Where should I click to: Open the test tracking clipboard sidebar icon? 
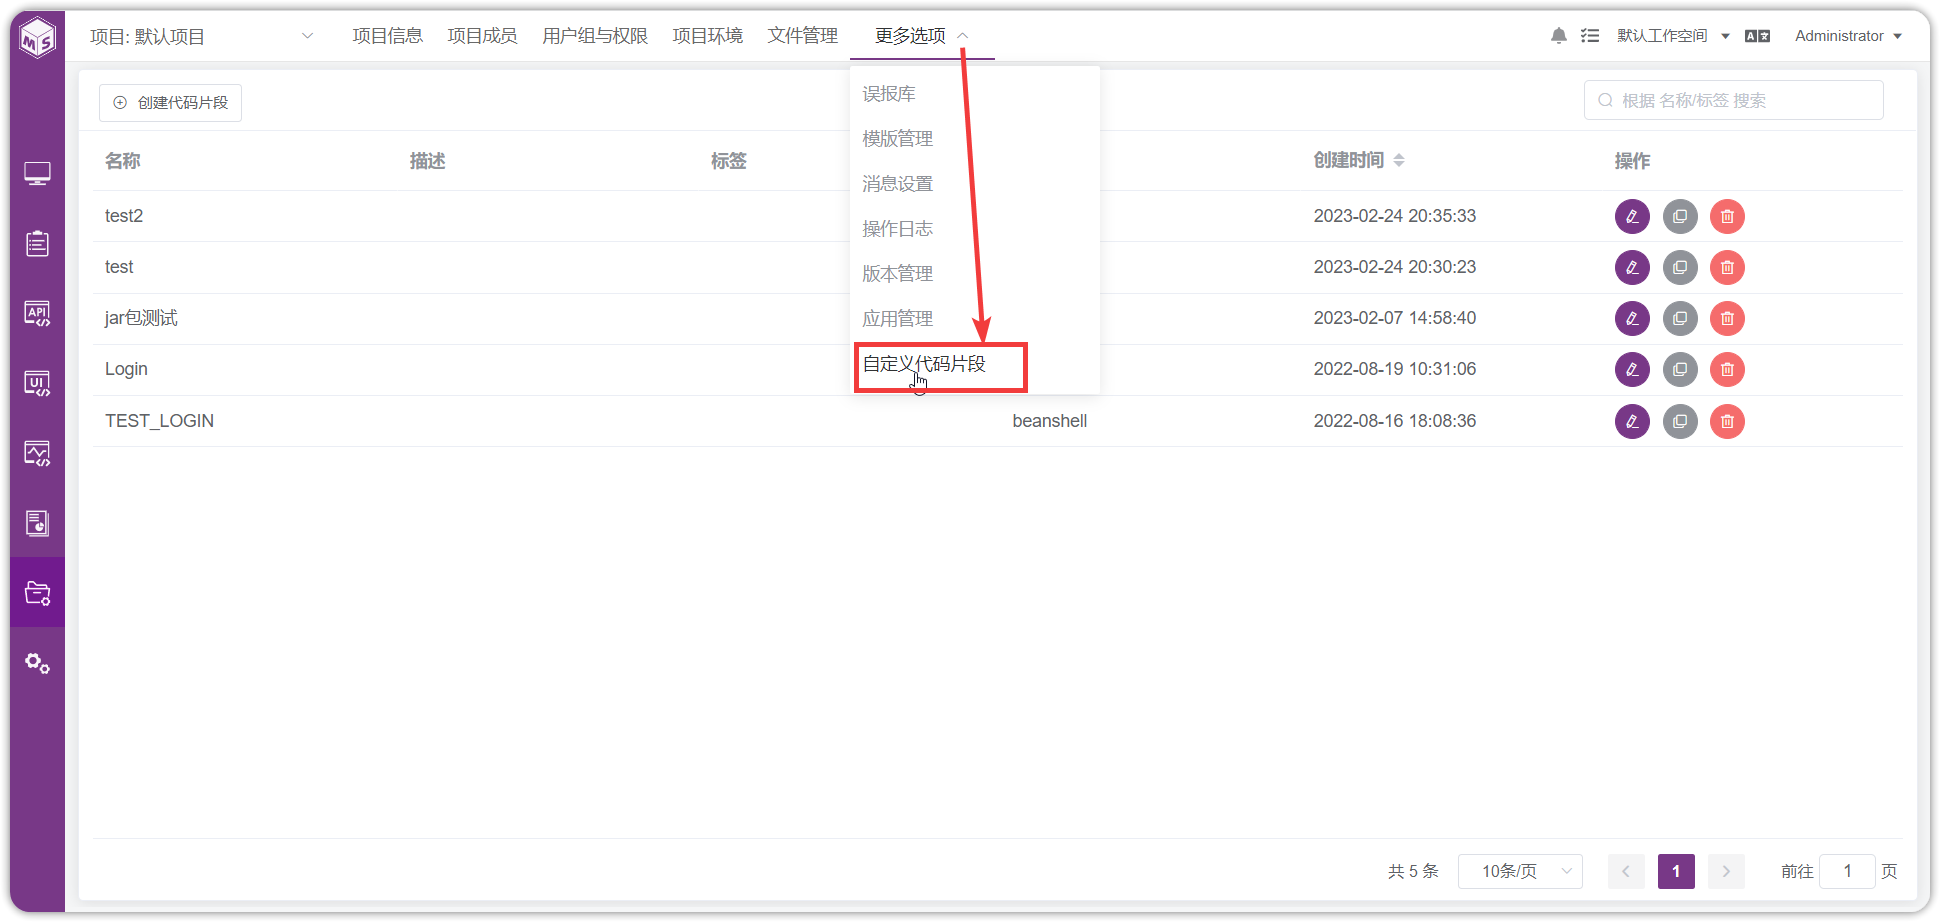point(38,244)
